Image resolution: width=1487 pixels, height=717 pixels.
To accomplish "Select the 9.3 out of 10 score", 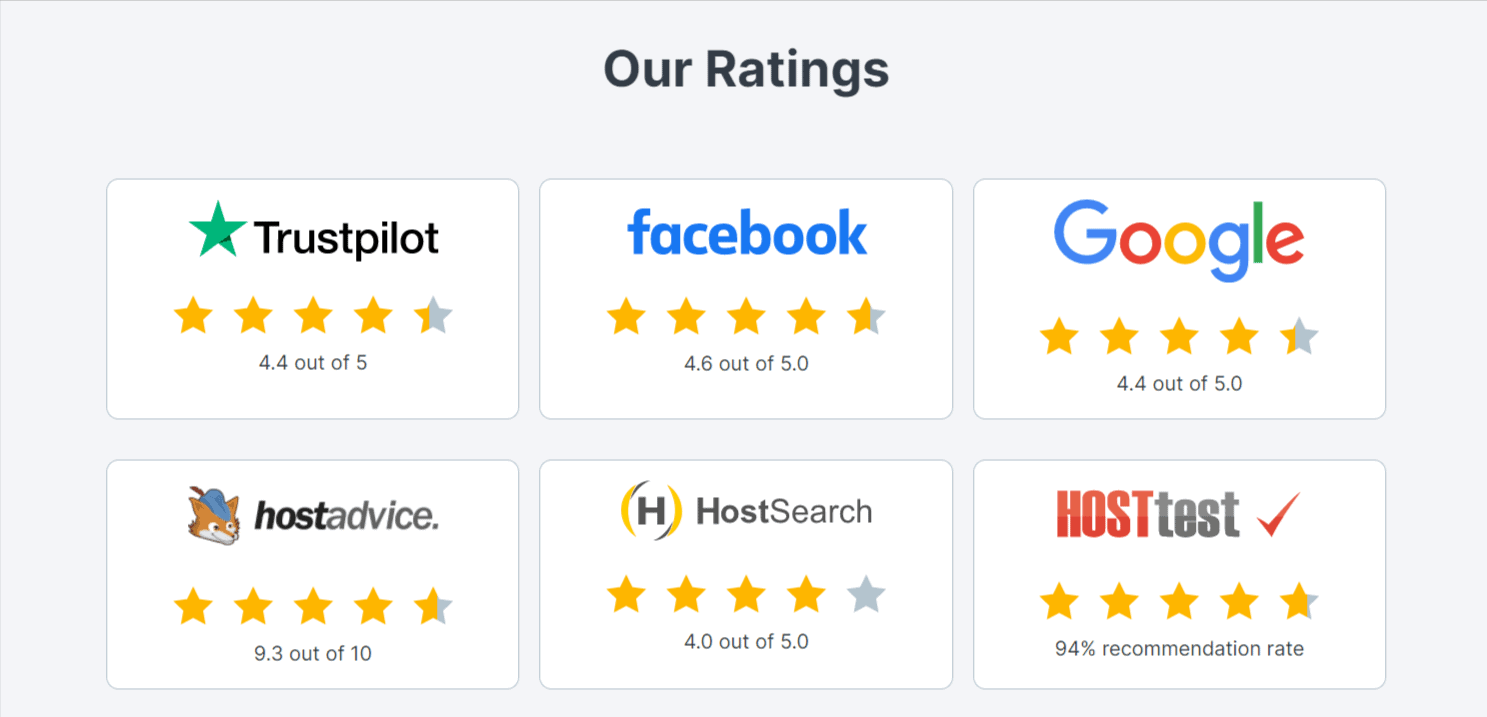I will coord(312,653).
